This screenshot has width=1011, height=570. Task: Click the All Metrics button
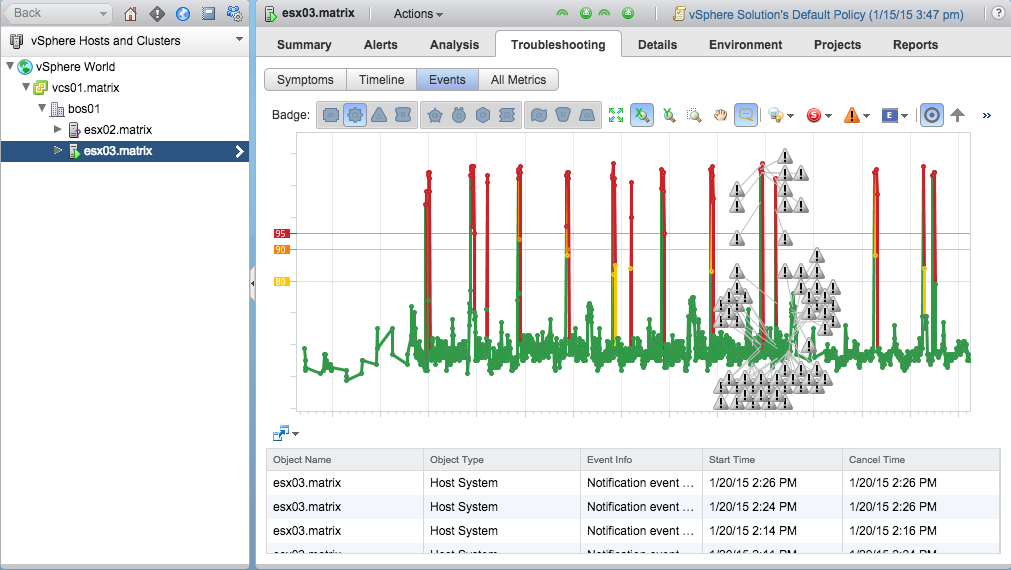(x=518, y=80)
